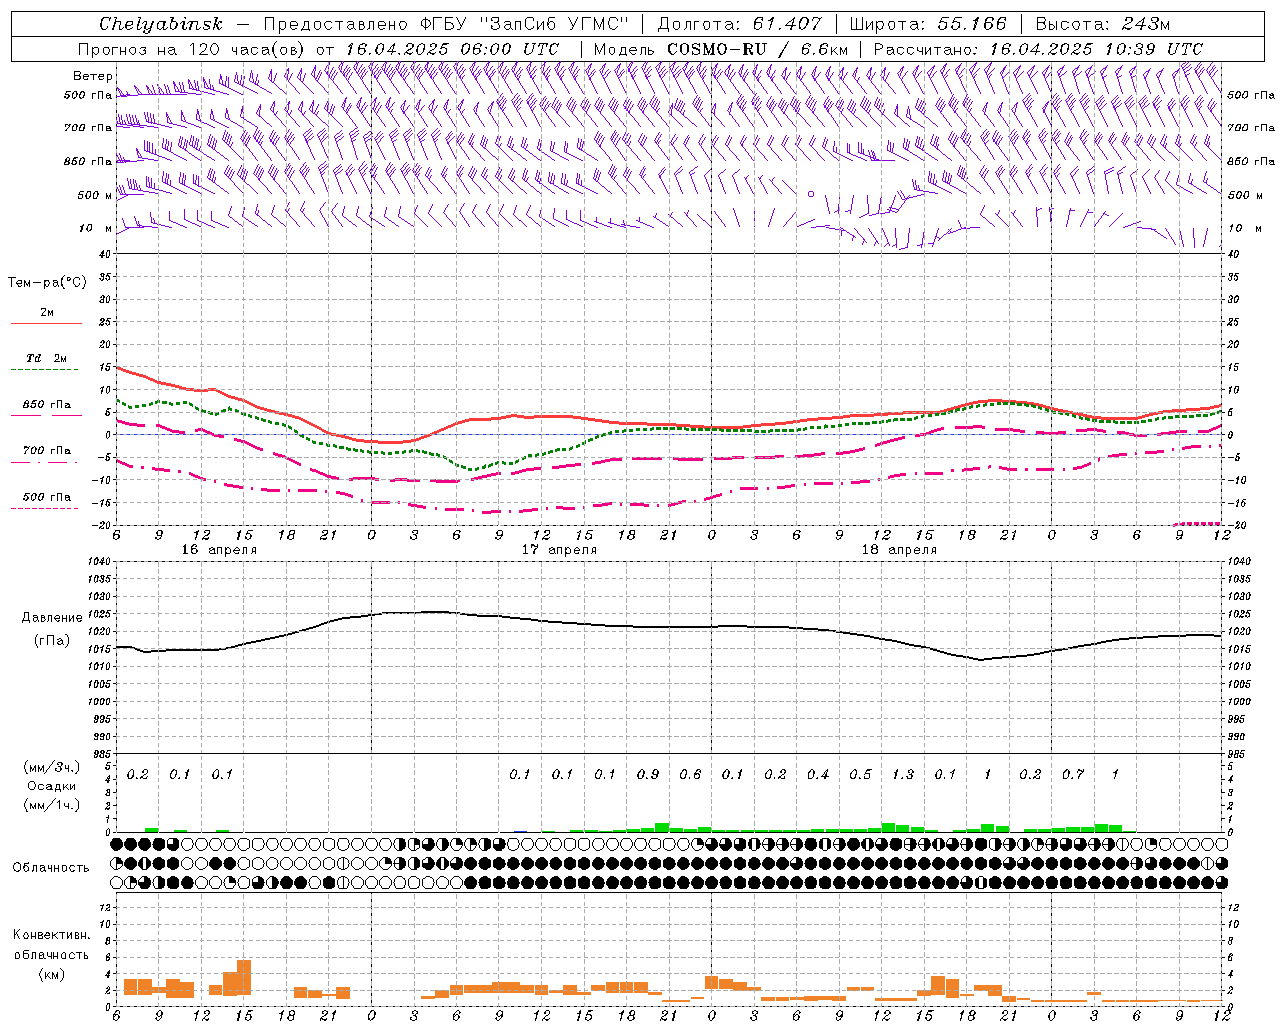Click the 'Высота: 243м' header text
This screenshot has width=1280, height=1024.
pos(1102,24)
